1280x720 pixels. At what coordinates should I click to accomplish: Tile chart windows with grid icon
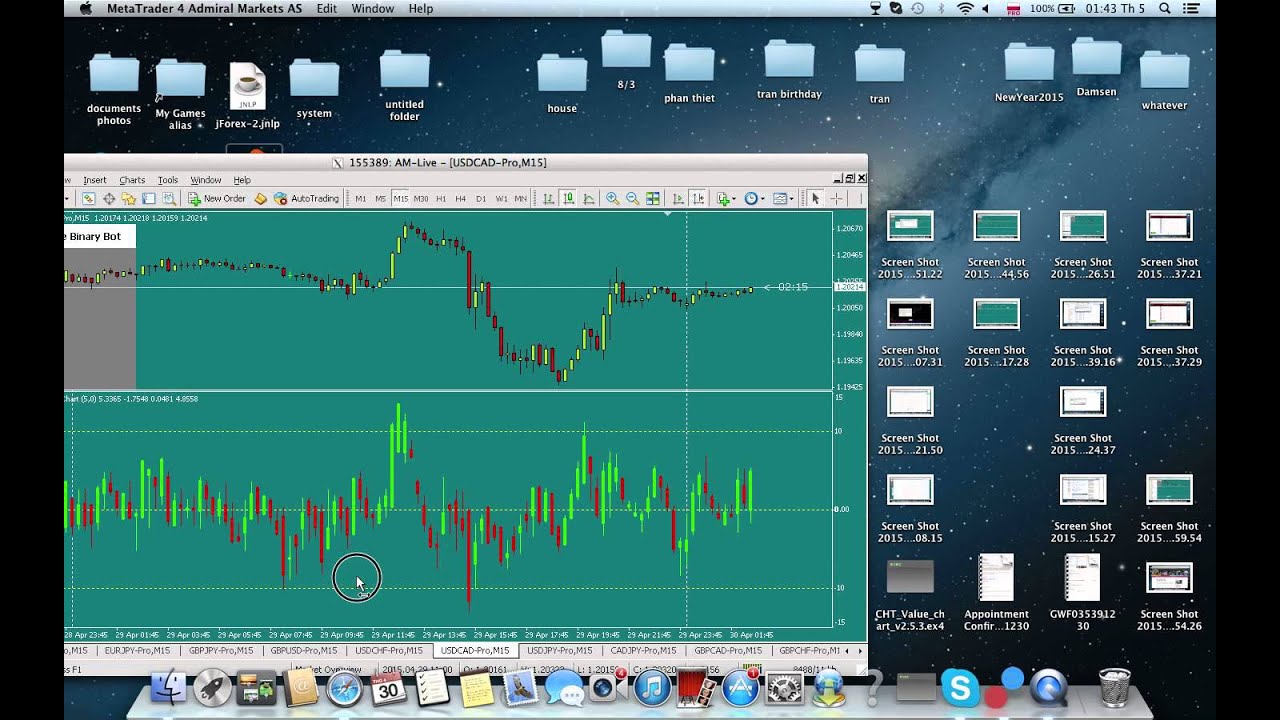coord(653,199)
